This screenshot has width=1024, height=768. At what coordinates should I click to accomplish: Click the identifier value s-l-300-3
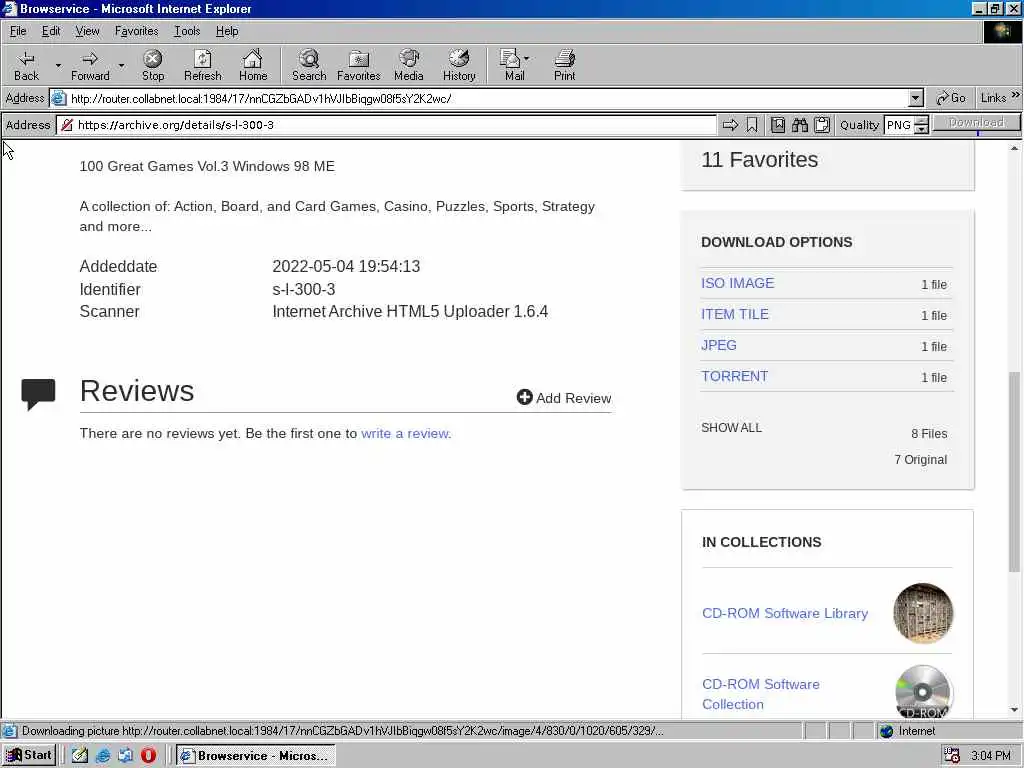coord(304,289)
